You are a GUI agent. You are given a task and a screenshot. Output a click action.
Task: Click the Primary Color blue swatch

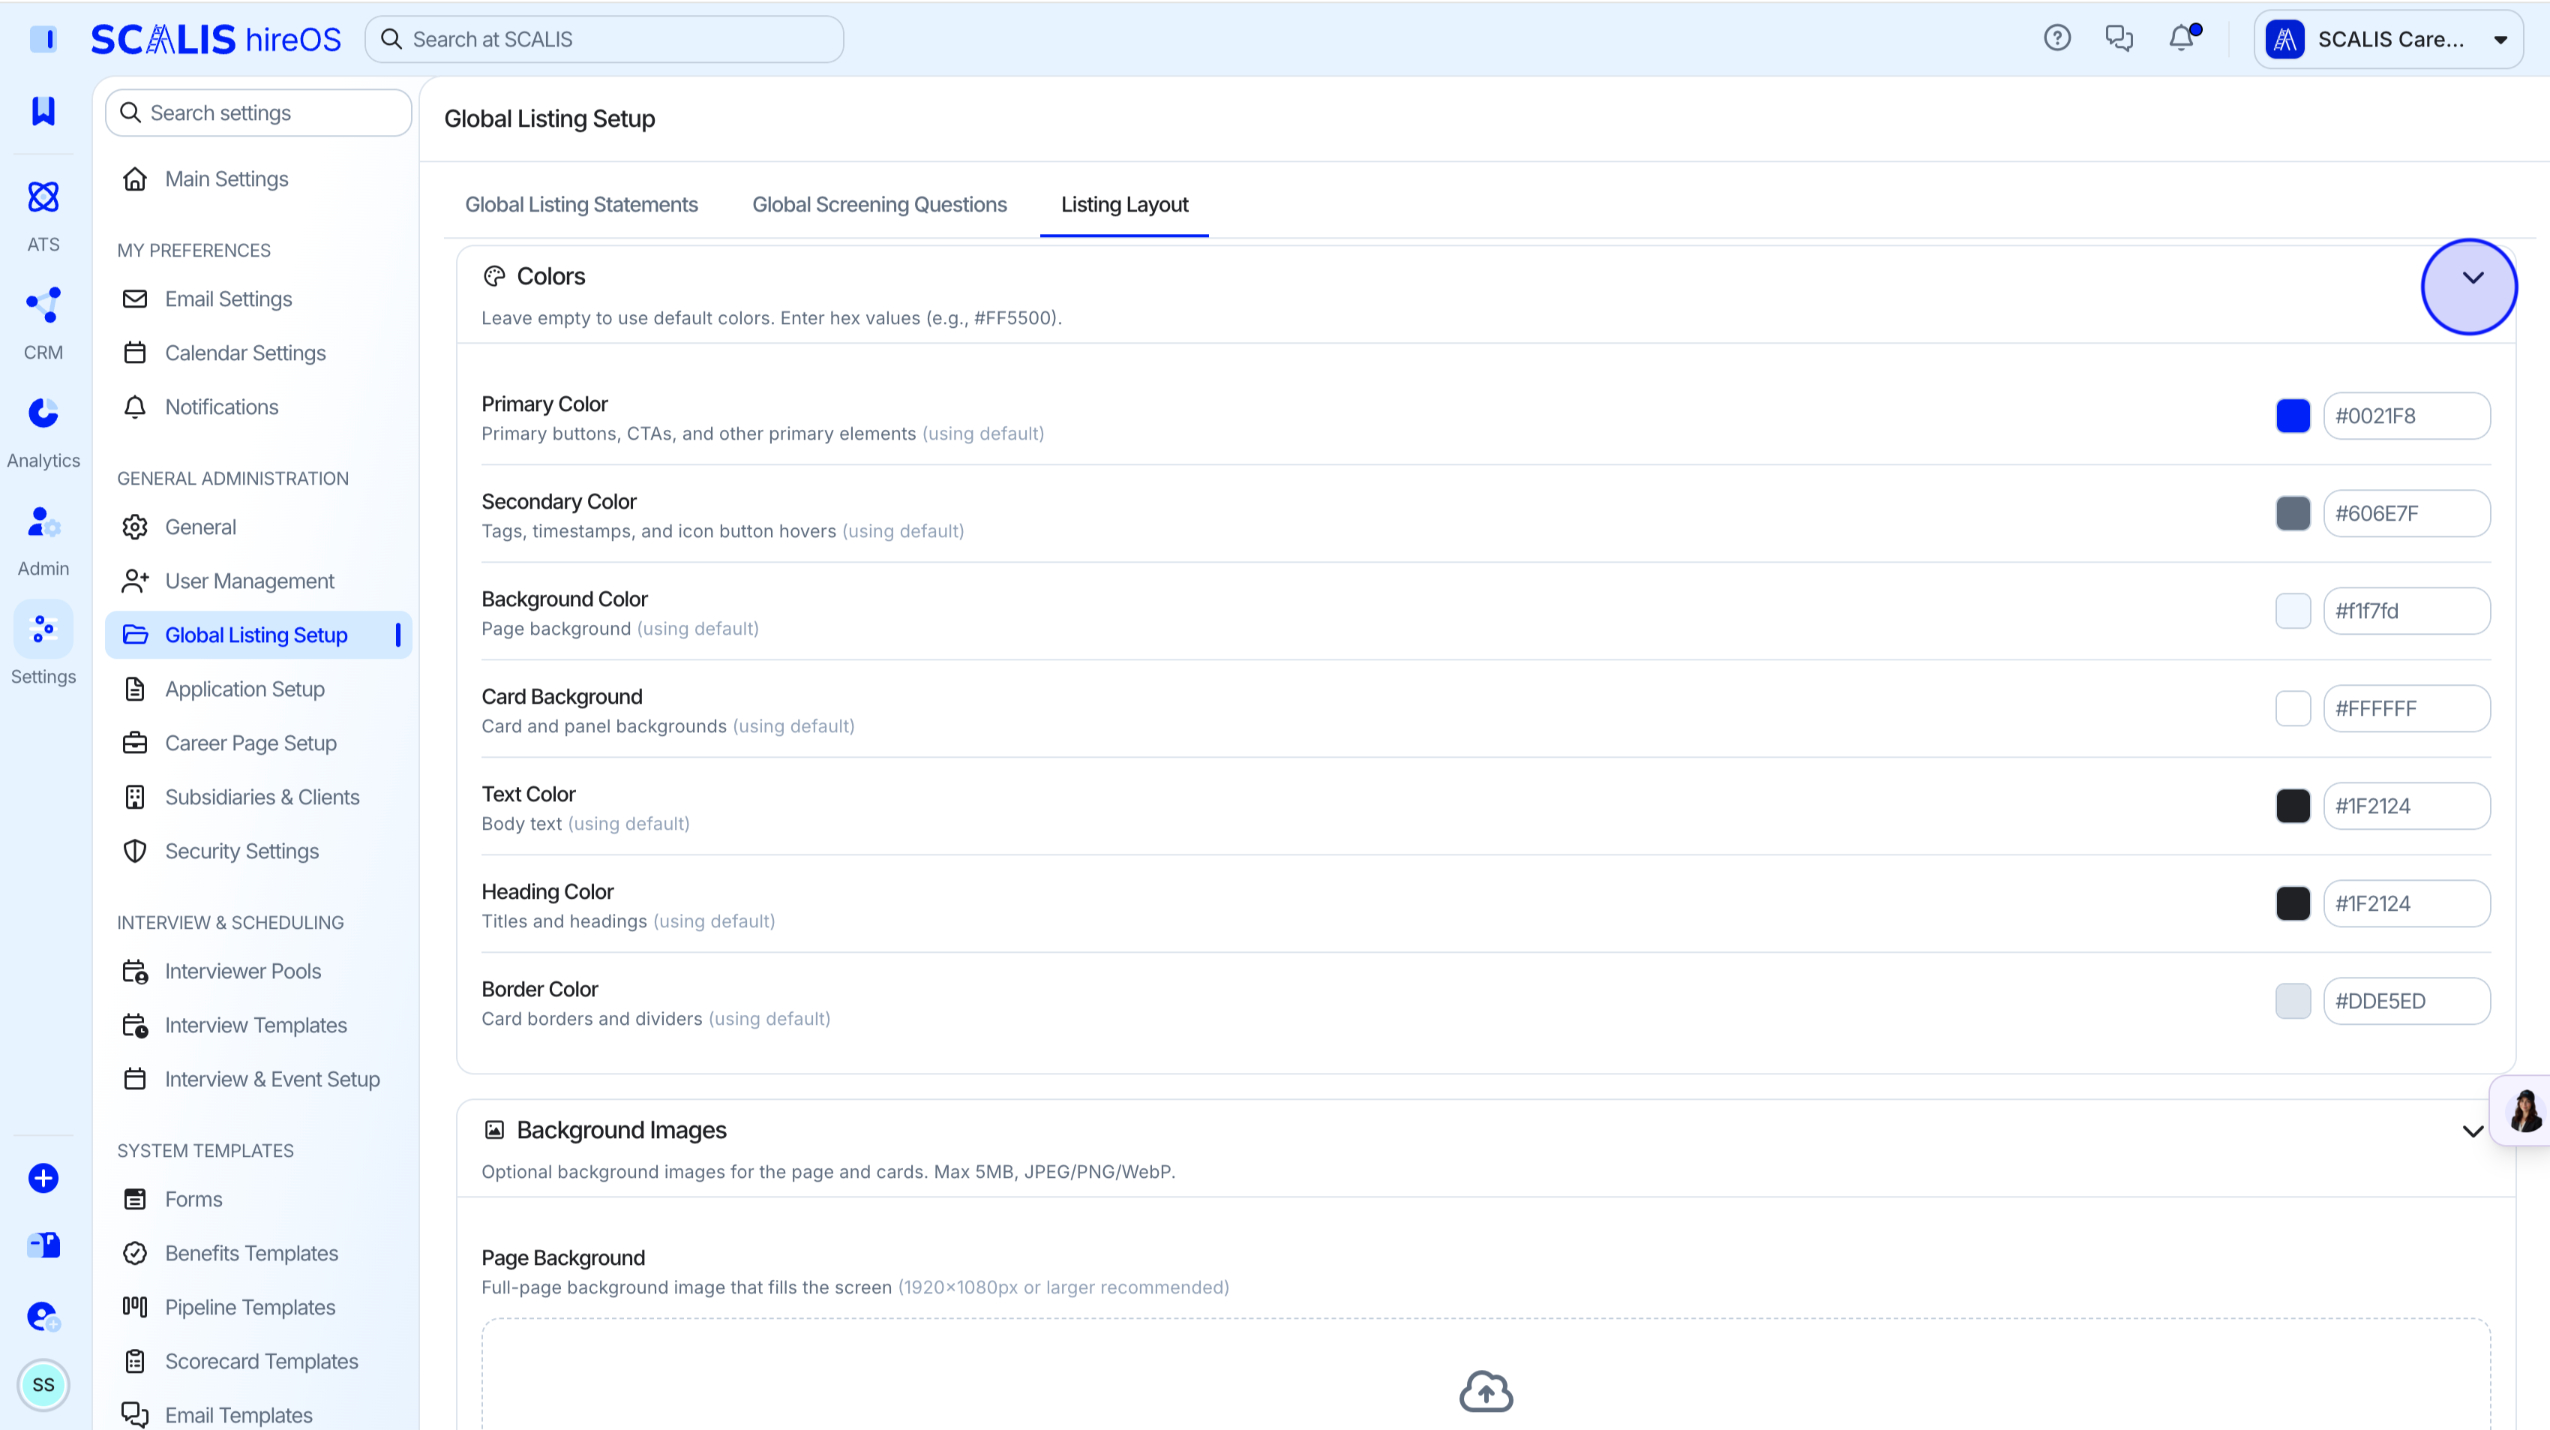(x=2292, y=416)
